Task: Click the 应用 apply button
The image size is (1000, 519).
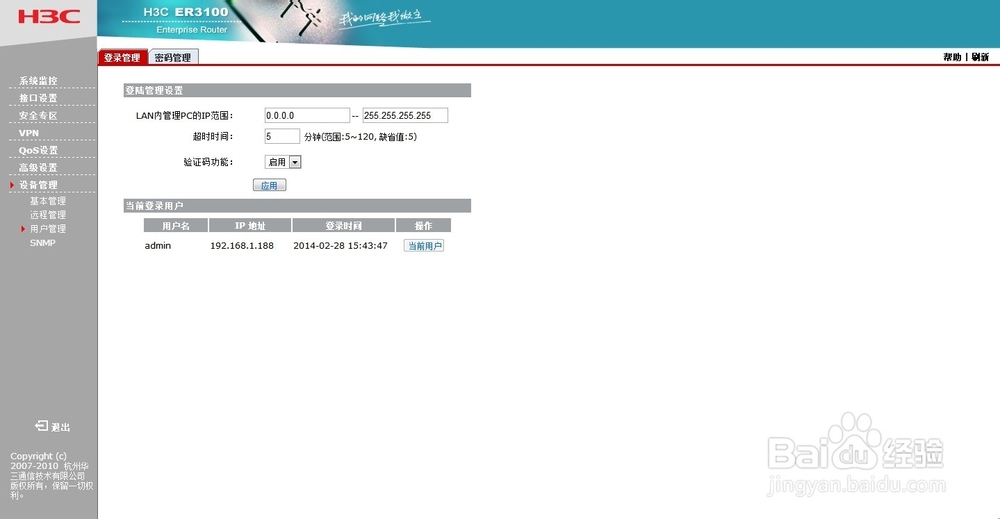Action: coord(269,186)
